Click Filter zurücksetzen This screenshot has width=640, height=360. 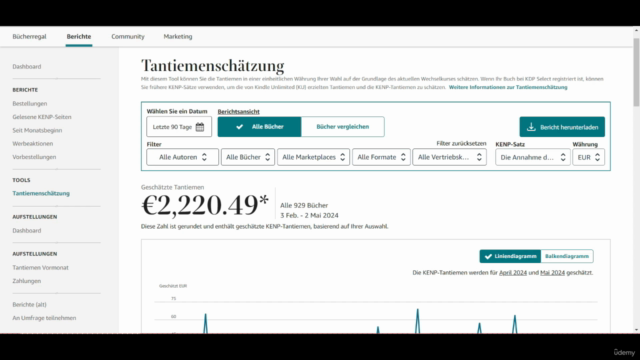click(461, 143)
